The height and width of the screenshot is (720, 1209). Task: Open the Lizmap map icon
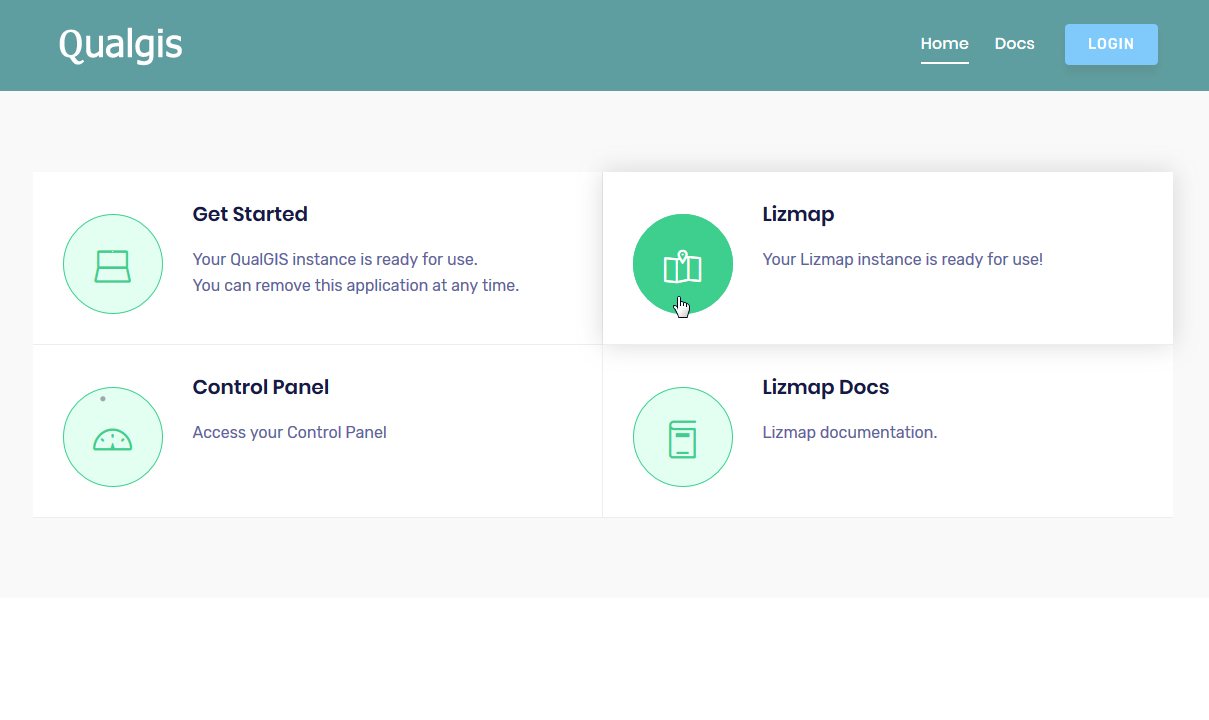click(683, 264)
